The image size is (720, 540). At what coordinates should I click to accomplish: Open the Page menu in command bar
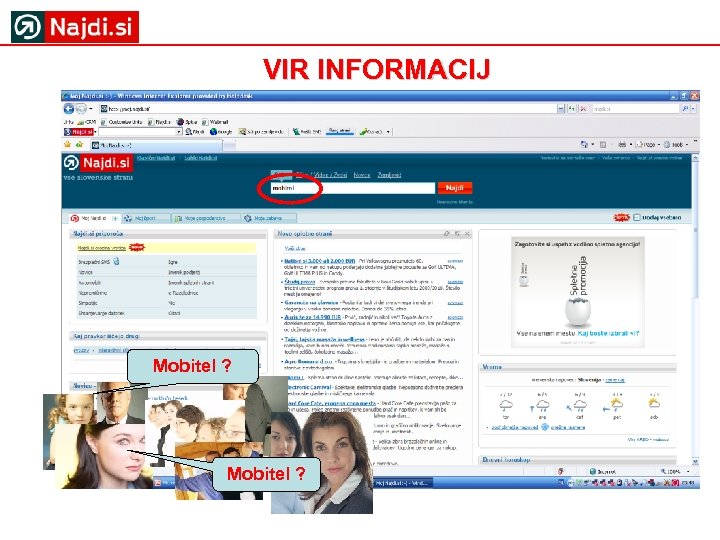[x=647, y=145]
